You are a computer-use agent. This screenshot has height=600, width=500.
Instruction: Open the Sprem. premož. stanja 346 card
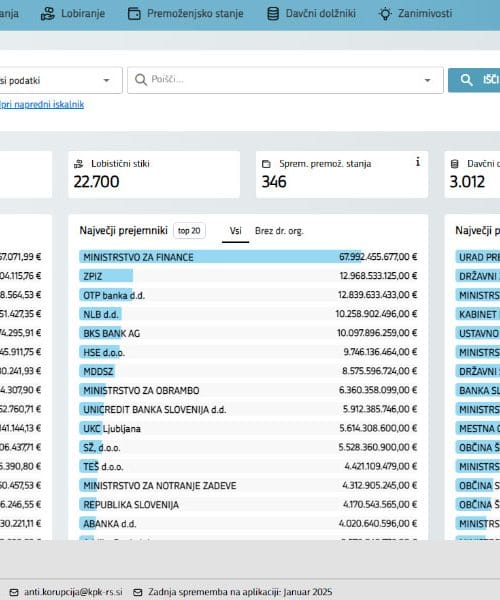pyautogui.click(x=342, y=174)
